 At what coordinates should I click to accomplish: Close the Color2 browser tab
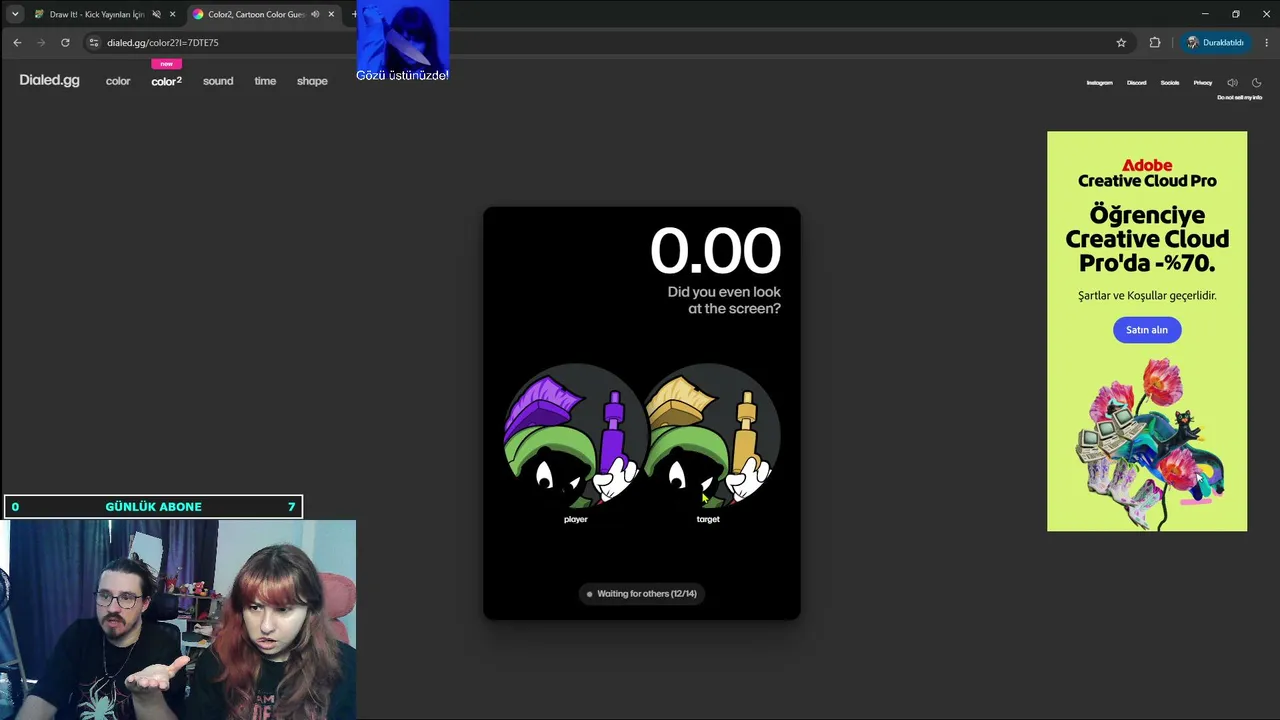(x=331, y=14)
